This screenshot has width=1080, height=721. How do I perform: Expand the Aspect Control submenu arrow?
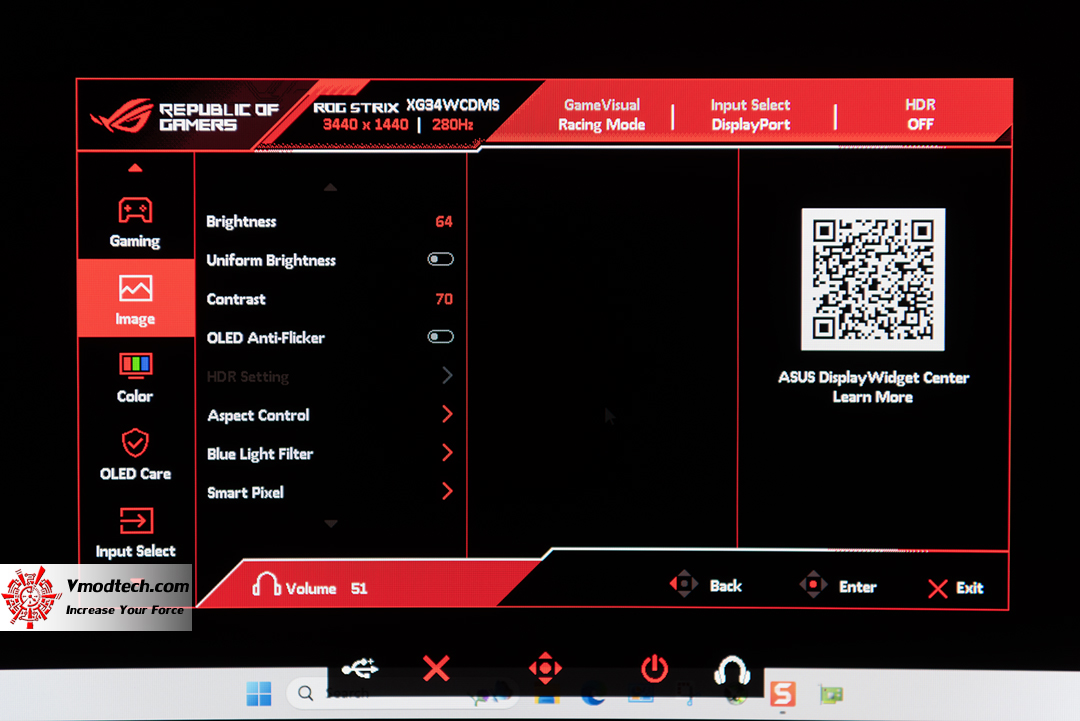point(447,414)
